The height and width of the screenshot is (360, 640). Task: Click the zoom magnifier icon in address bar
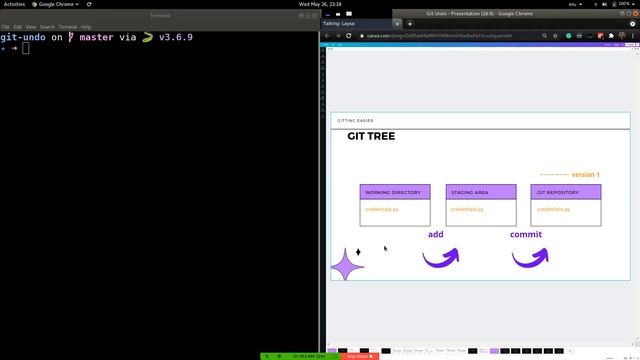(544, 36)
